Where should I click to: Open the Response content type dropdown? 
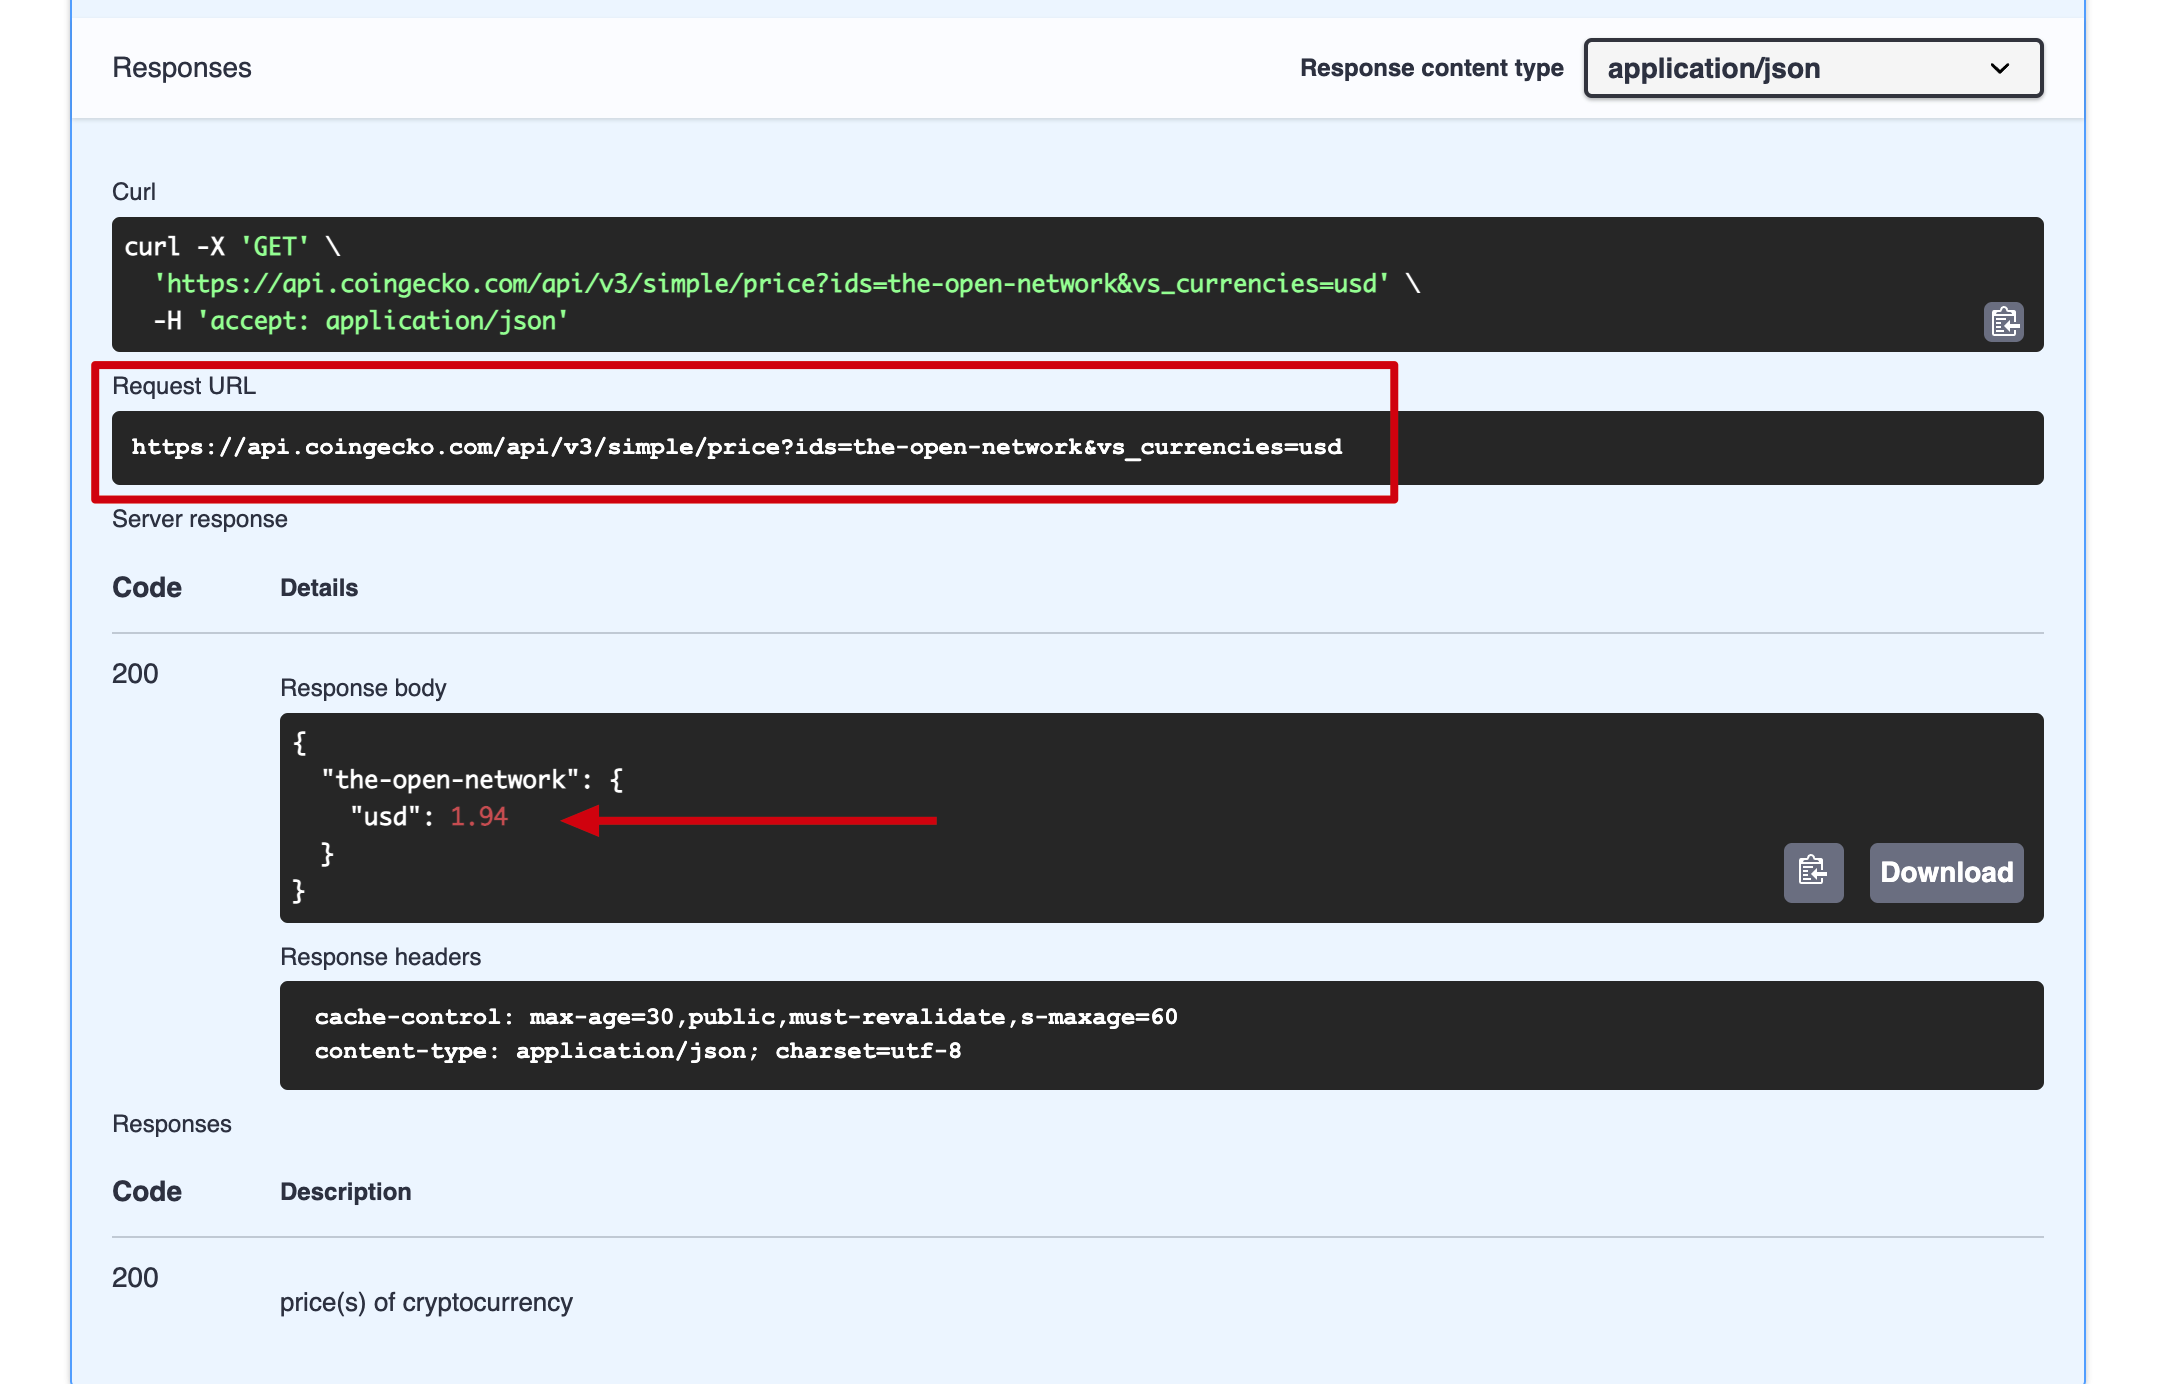(1813, 68)
